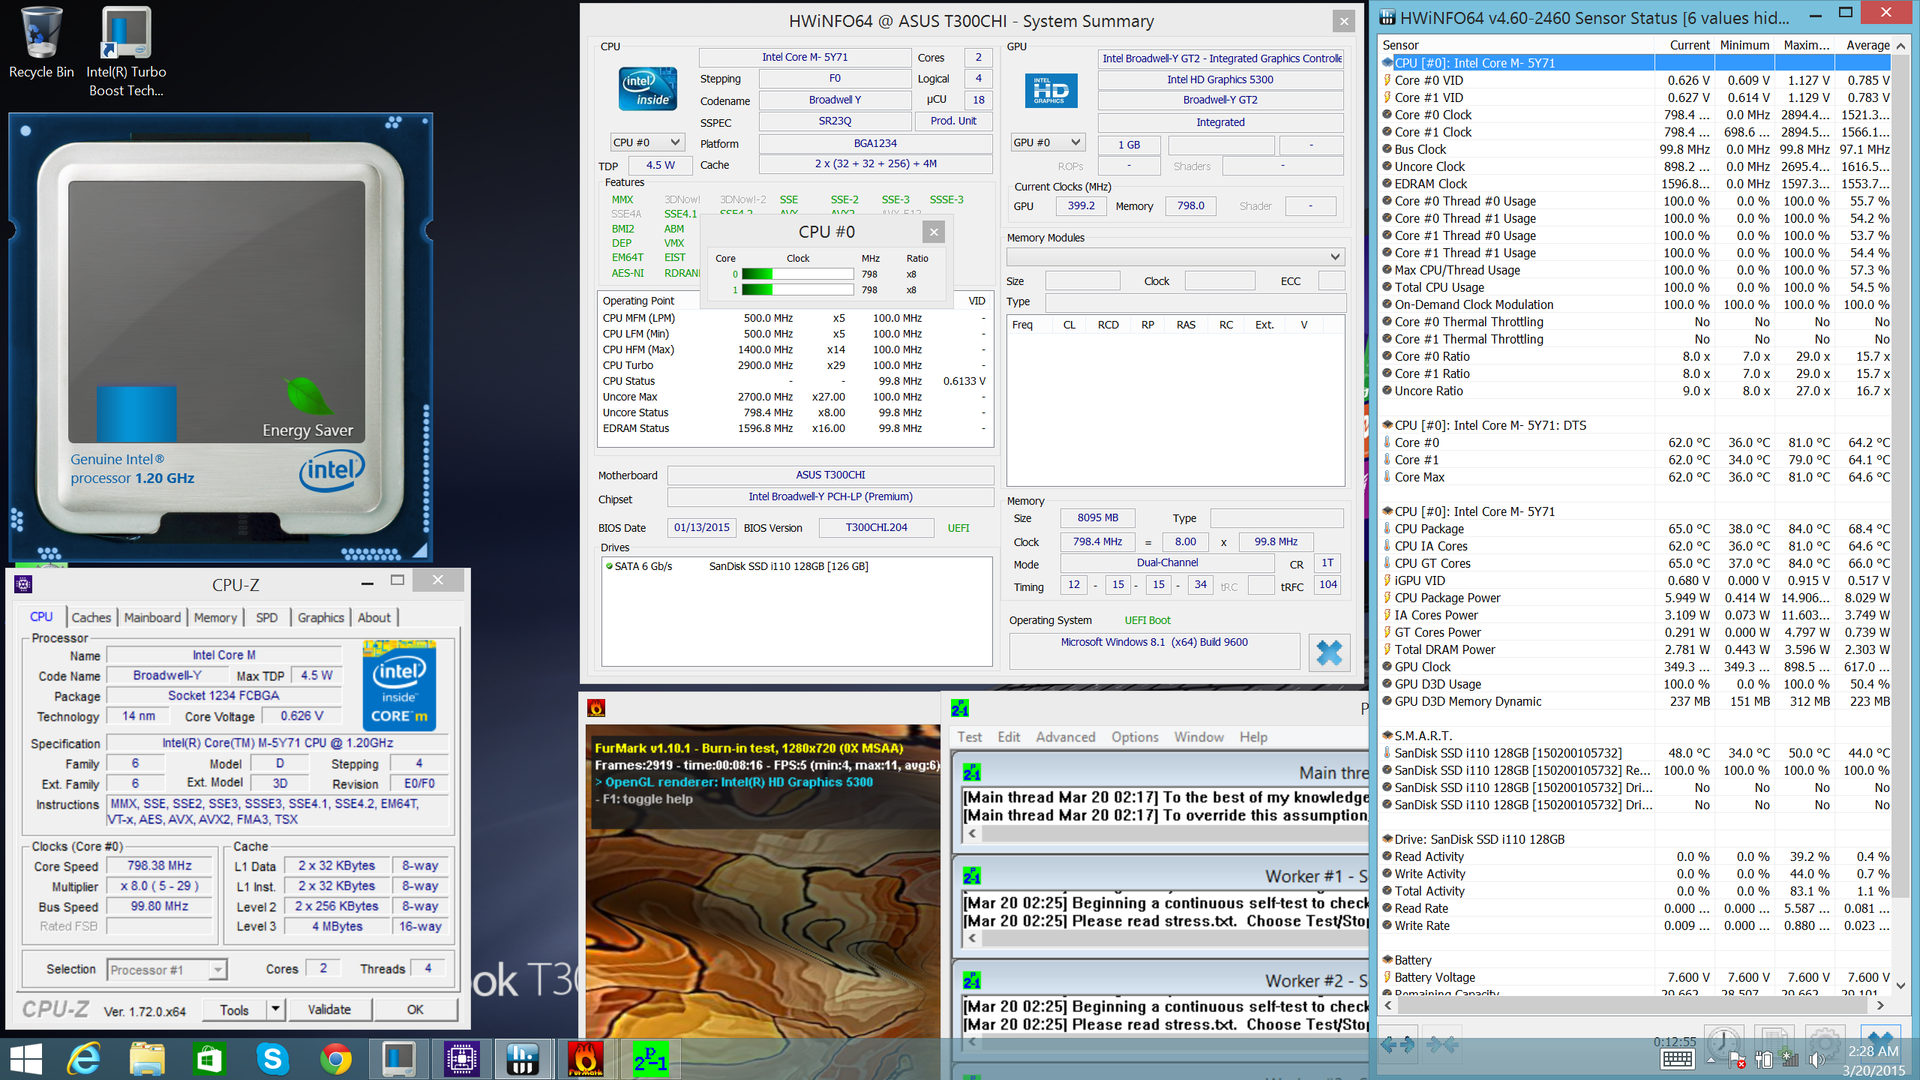Expand the CPU #0 selector dropdown
The image size is (1920, 1080).
tap(675, 143)
